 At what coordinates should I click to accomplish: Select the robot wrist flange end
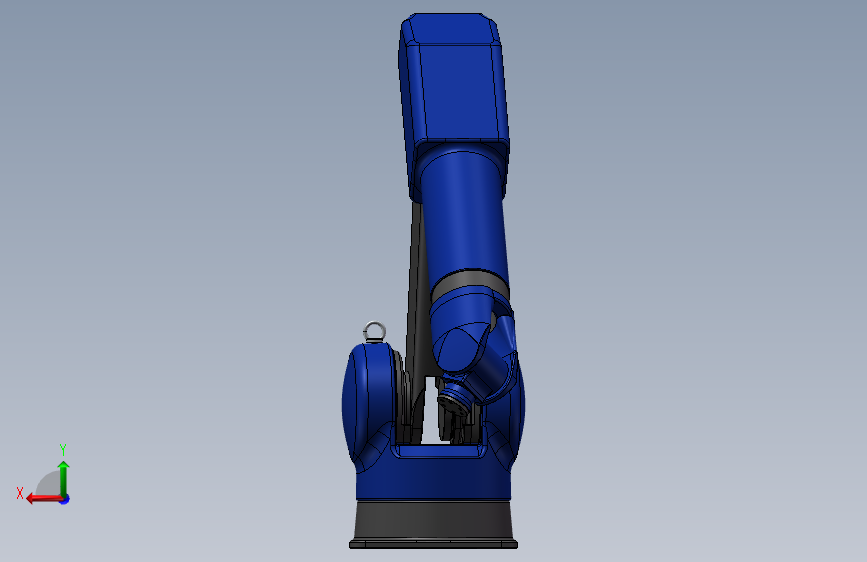tap(453, 404)
